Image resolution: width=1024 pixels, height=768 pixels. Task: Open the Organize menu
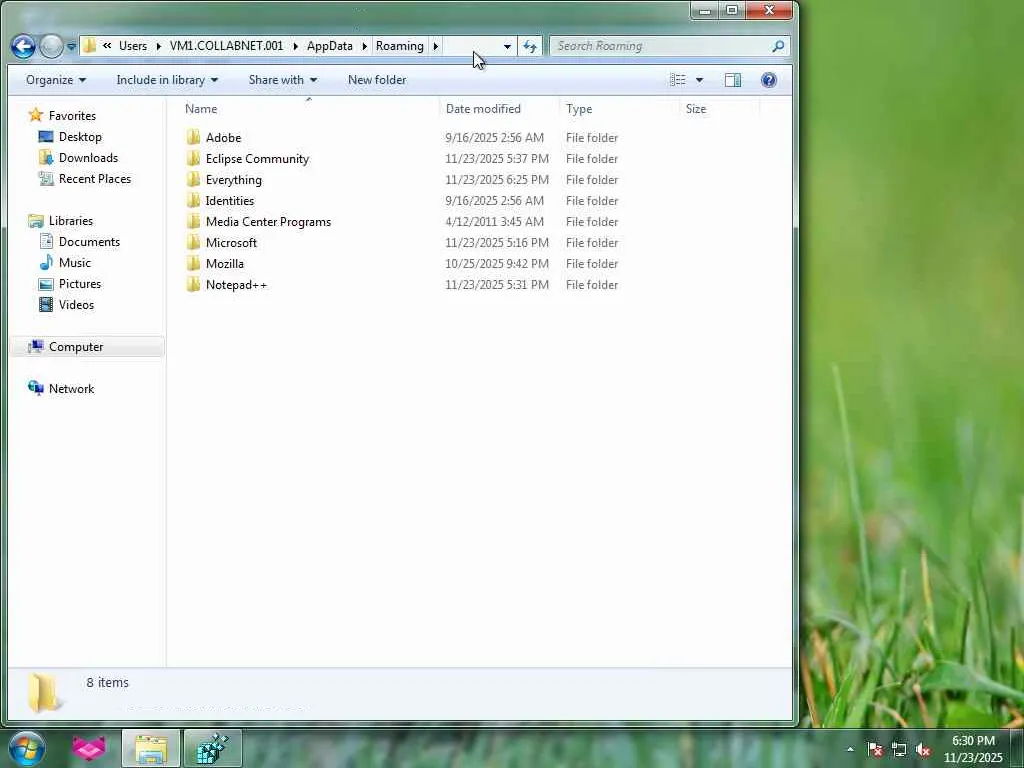pyautogui.click(x=56, y=80)
